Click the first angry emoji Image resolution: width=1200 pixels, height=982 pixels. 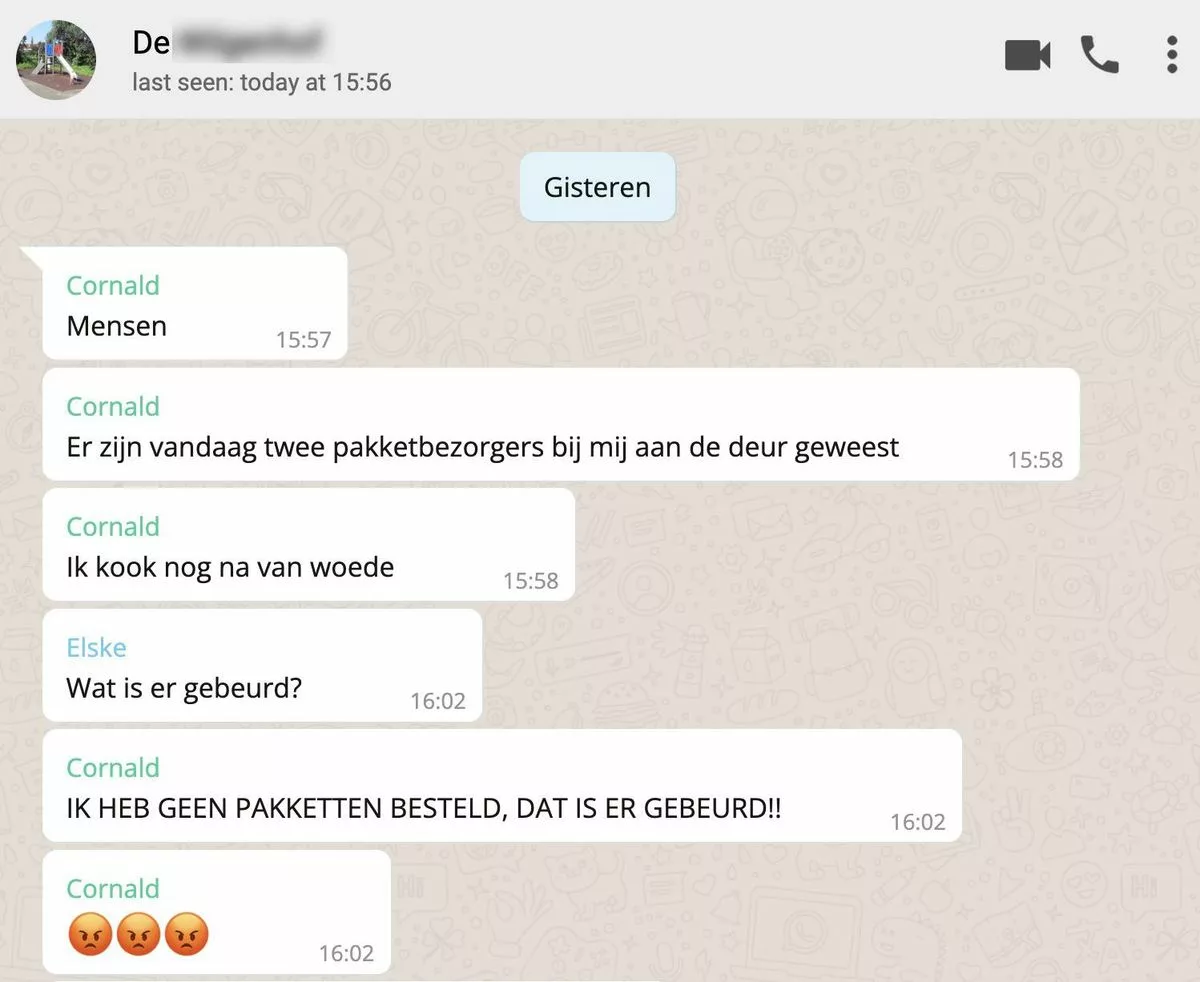point(89,934)
